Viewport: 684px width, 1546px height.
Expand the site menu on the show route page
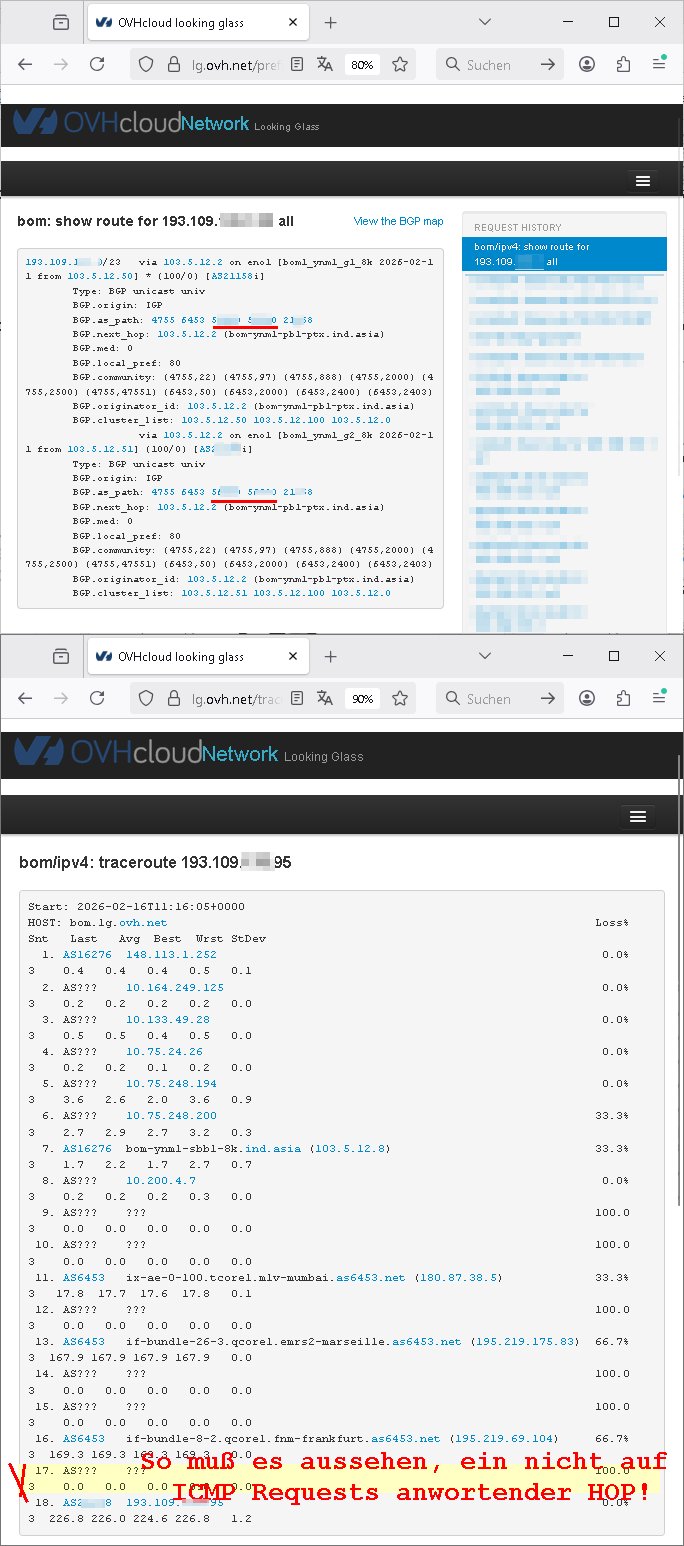coord(642,181)
